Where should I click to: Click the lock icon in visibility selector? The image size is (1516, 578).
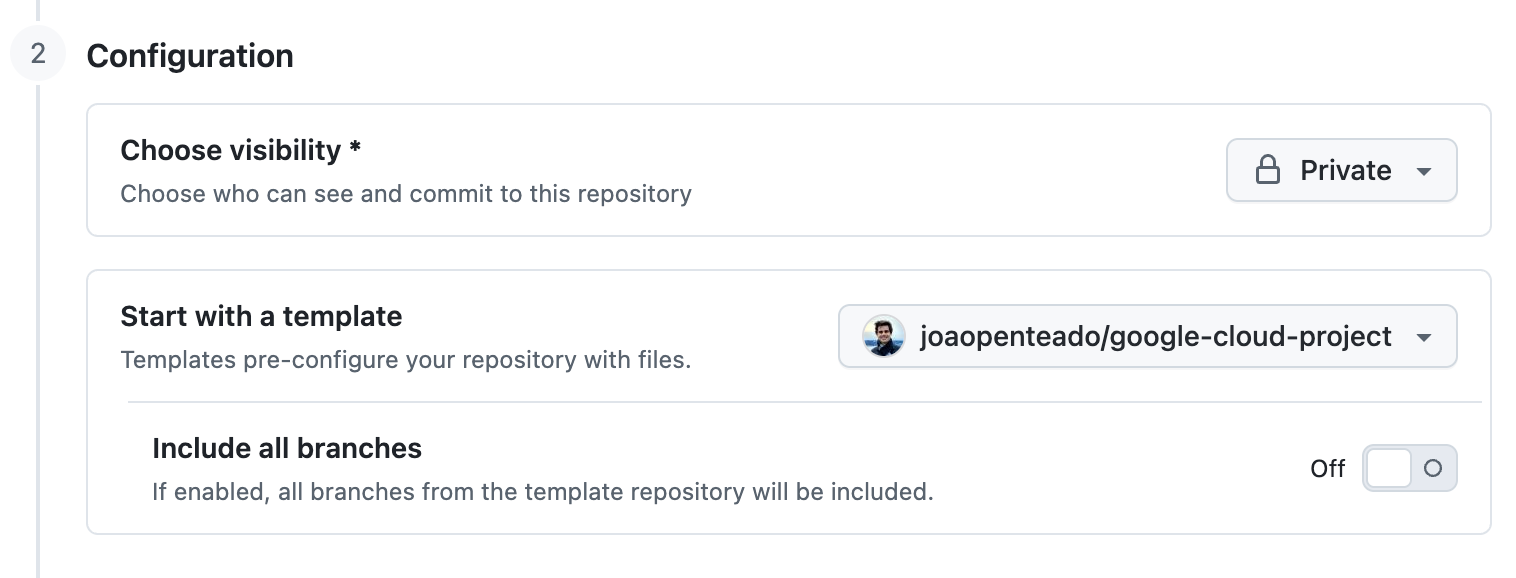click(1267, 170)
